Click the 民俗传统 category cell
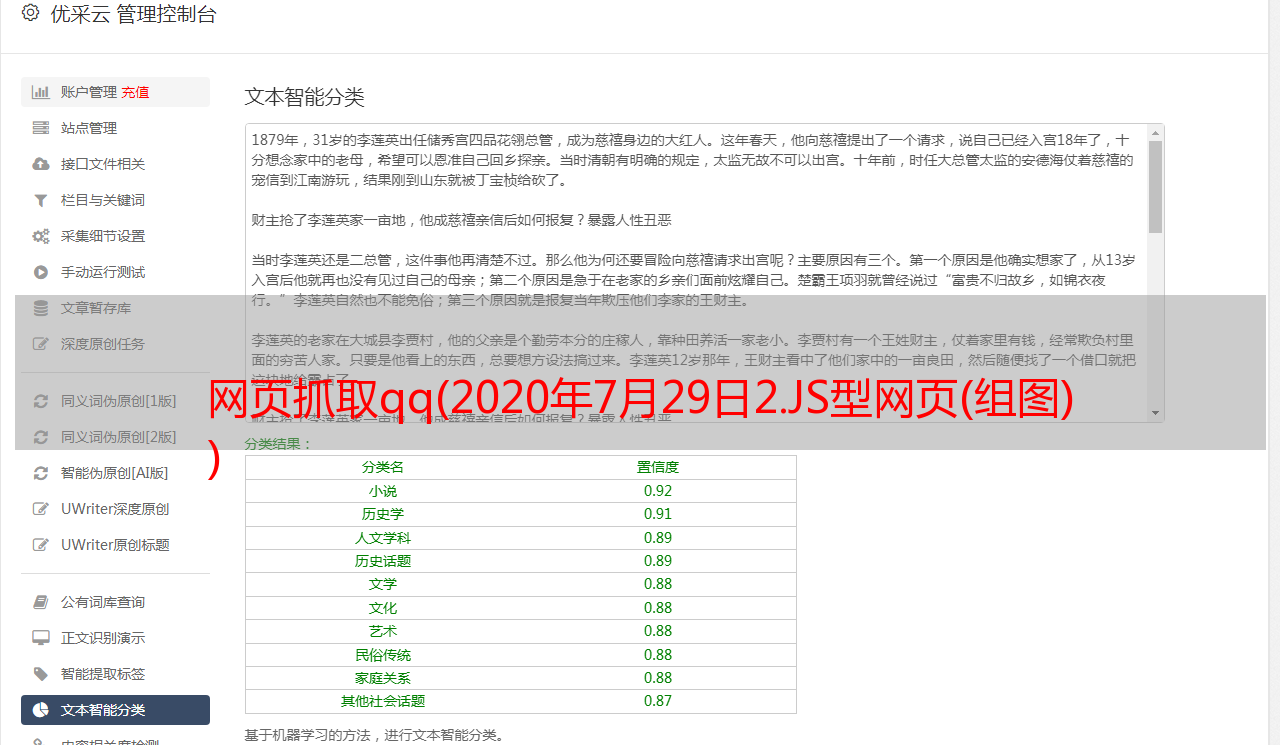 [x=383, y=655]
